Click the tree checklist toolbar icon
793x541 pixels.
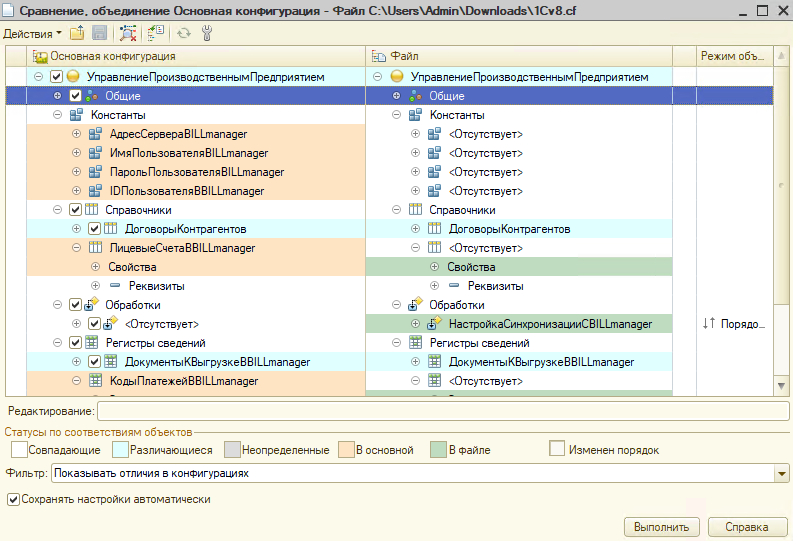(157, 33)
